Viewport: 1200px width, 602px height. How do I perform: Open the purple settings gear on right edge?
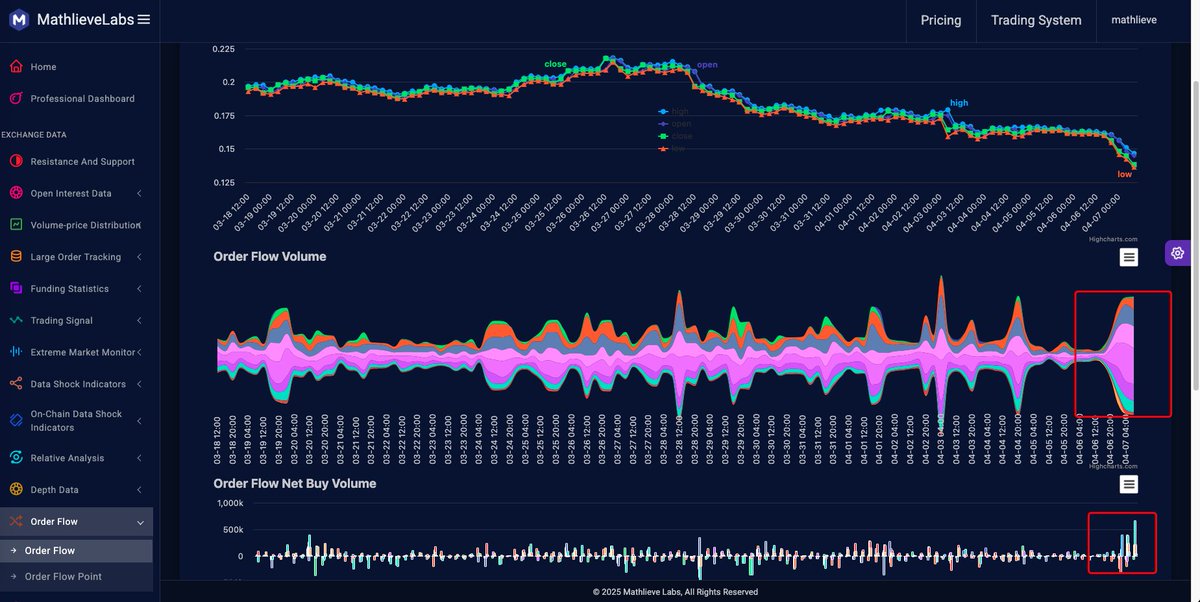pos(1177,252)
